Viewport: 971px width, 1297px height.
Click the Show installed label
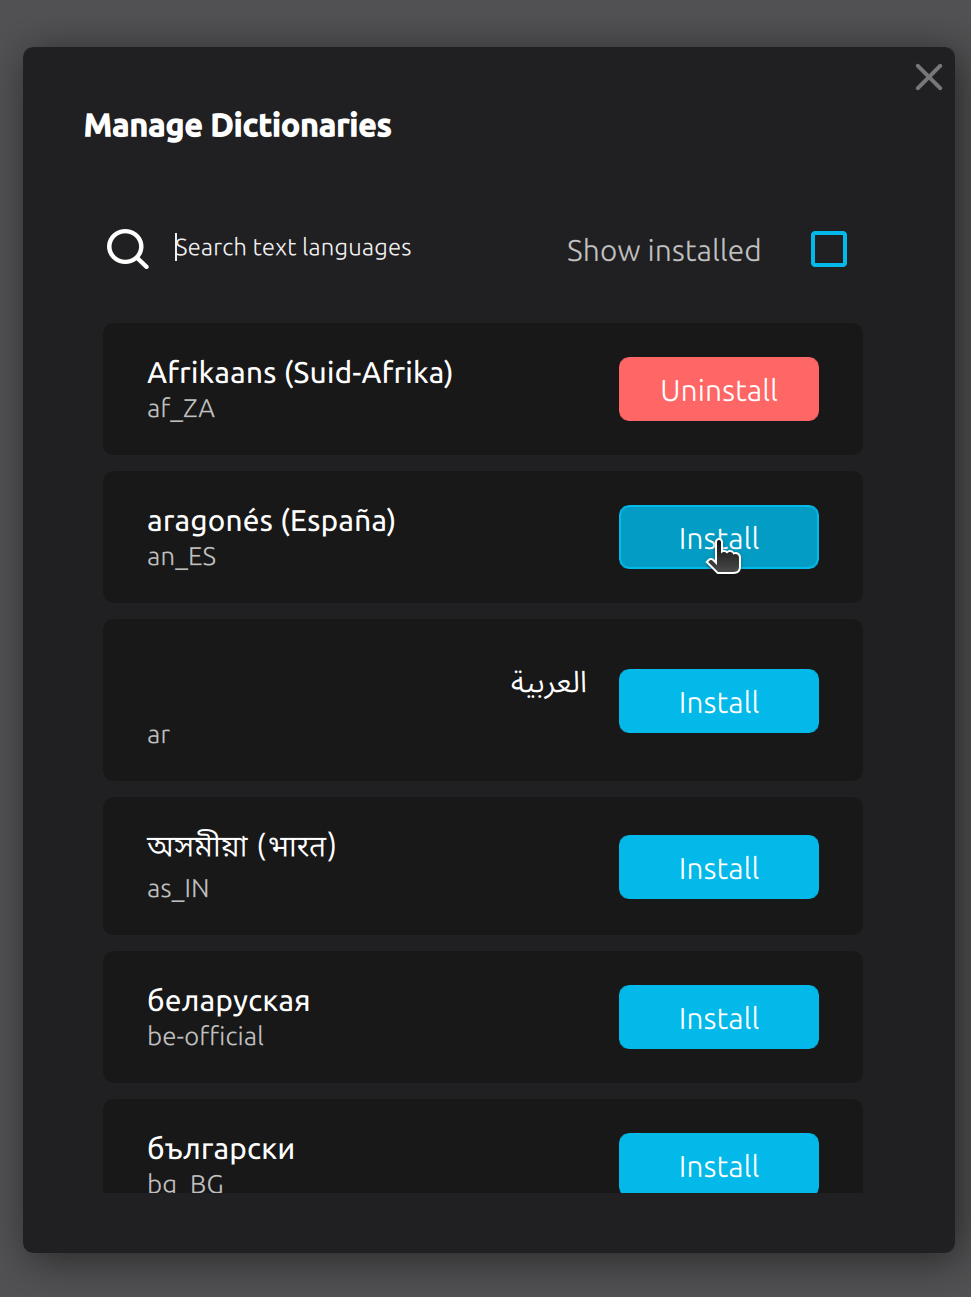[664, 250]
